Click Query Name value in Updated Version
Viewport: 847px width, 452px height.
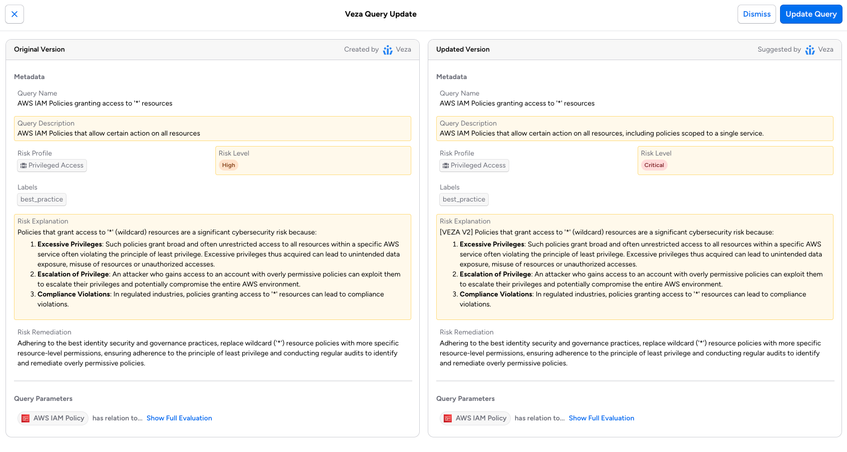tap(517, 103)
